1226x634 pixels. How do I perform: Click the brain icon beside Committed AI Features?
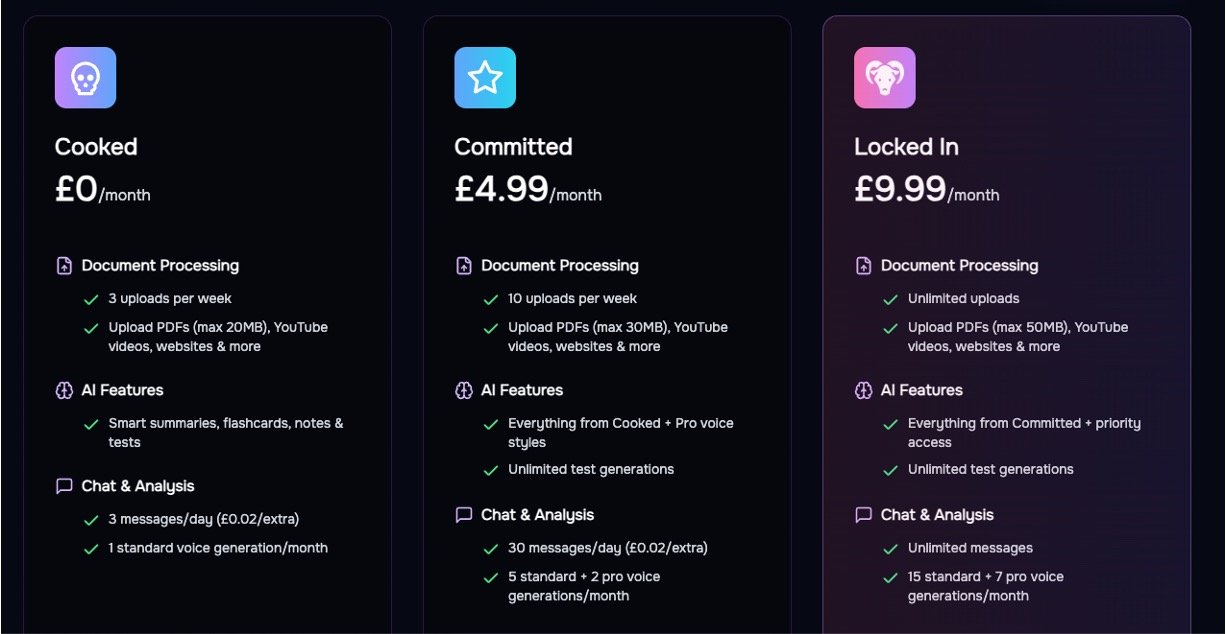[464, 390]
